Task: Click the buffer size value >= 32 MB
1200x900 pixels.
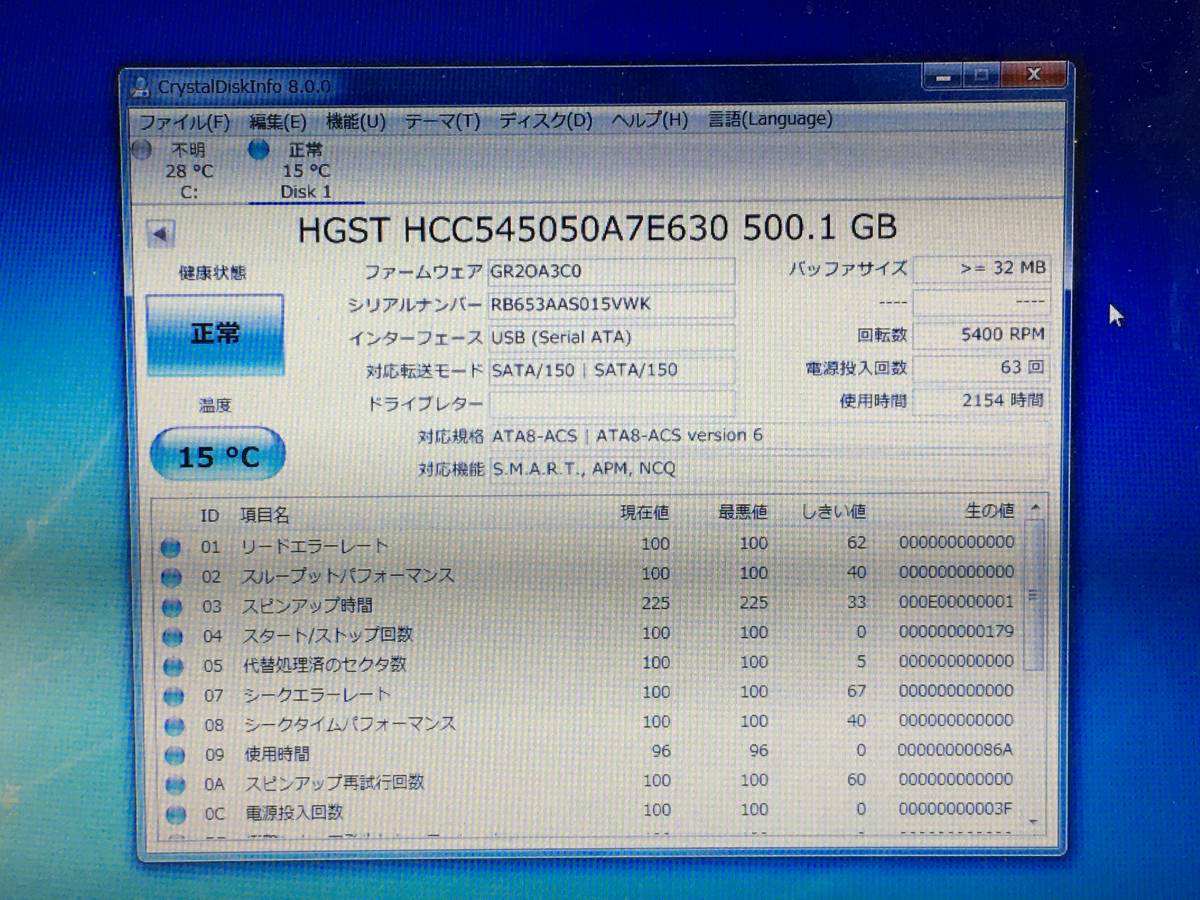Action: (x=981, y=268)
